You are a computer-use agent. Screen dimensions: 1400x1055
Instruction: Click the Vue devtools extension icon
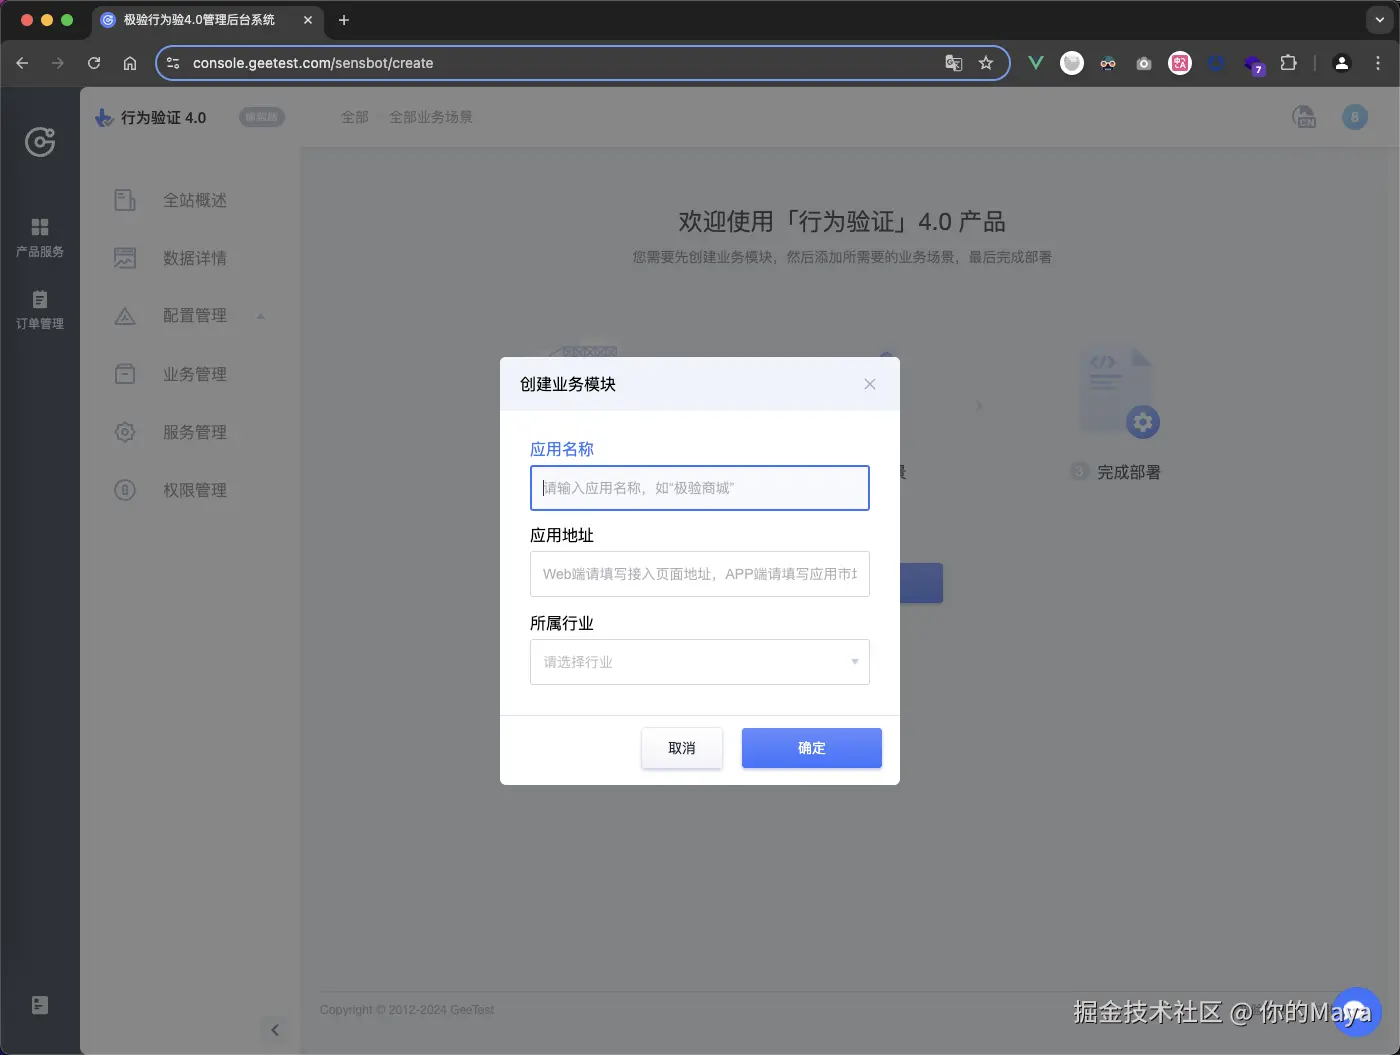(x=1036, y=63)
